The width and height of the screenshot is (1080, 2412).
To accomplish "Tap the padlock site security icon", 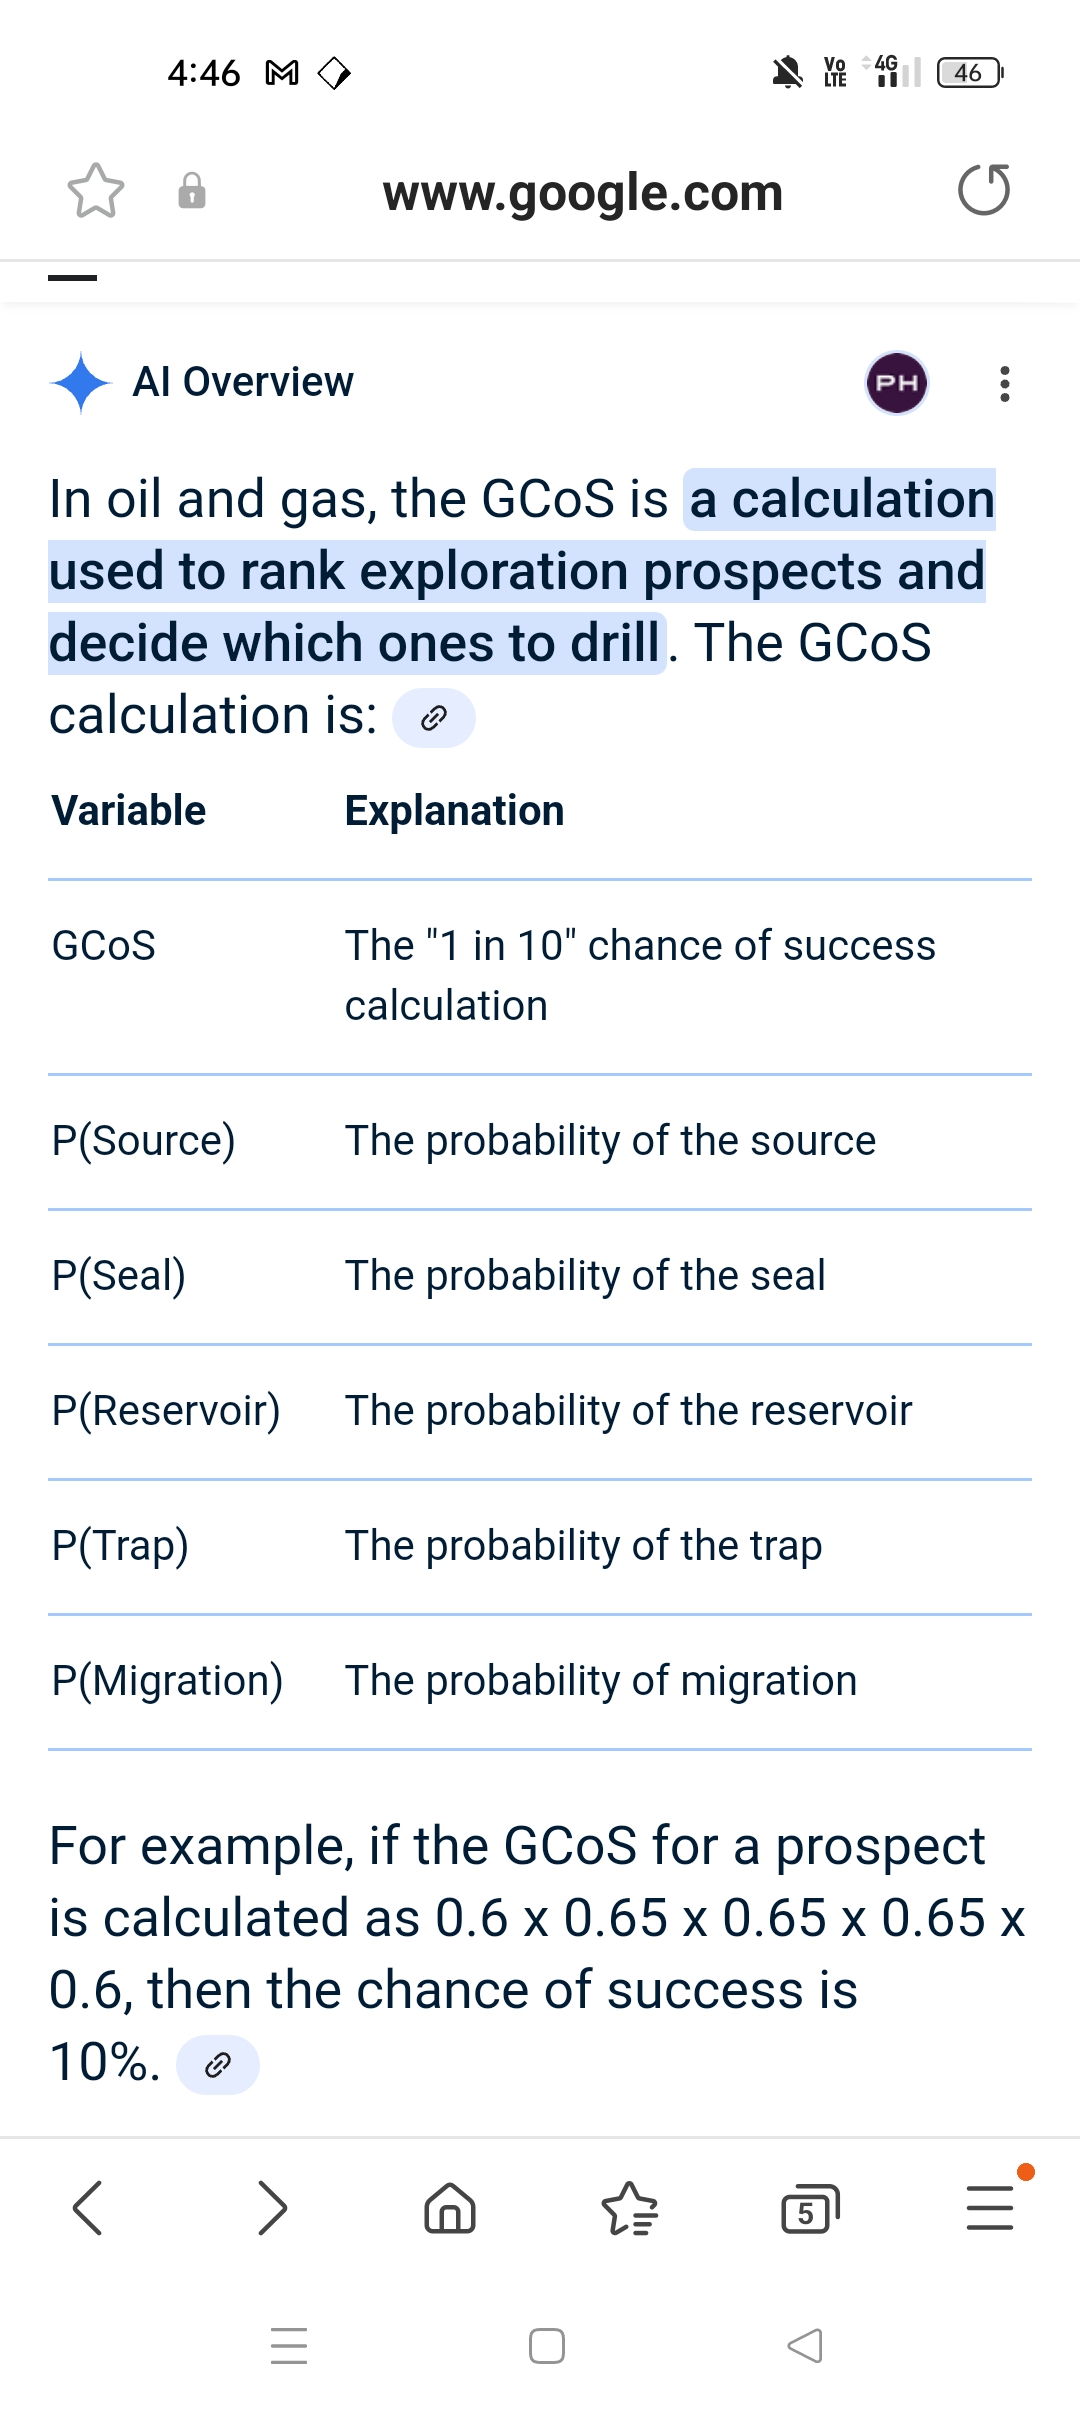I will 192,191.
